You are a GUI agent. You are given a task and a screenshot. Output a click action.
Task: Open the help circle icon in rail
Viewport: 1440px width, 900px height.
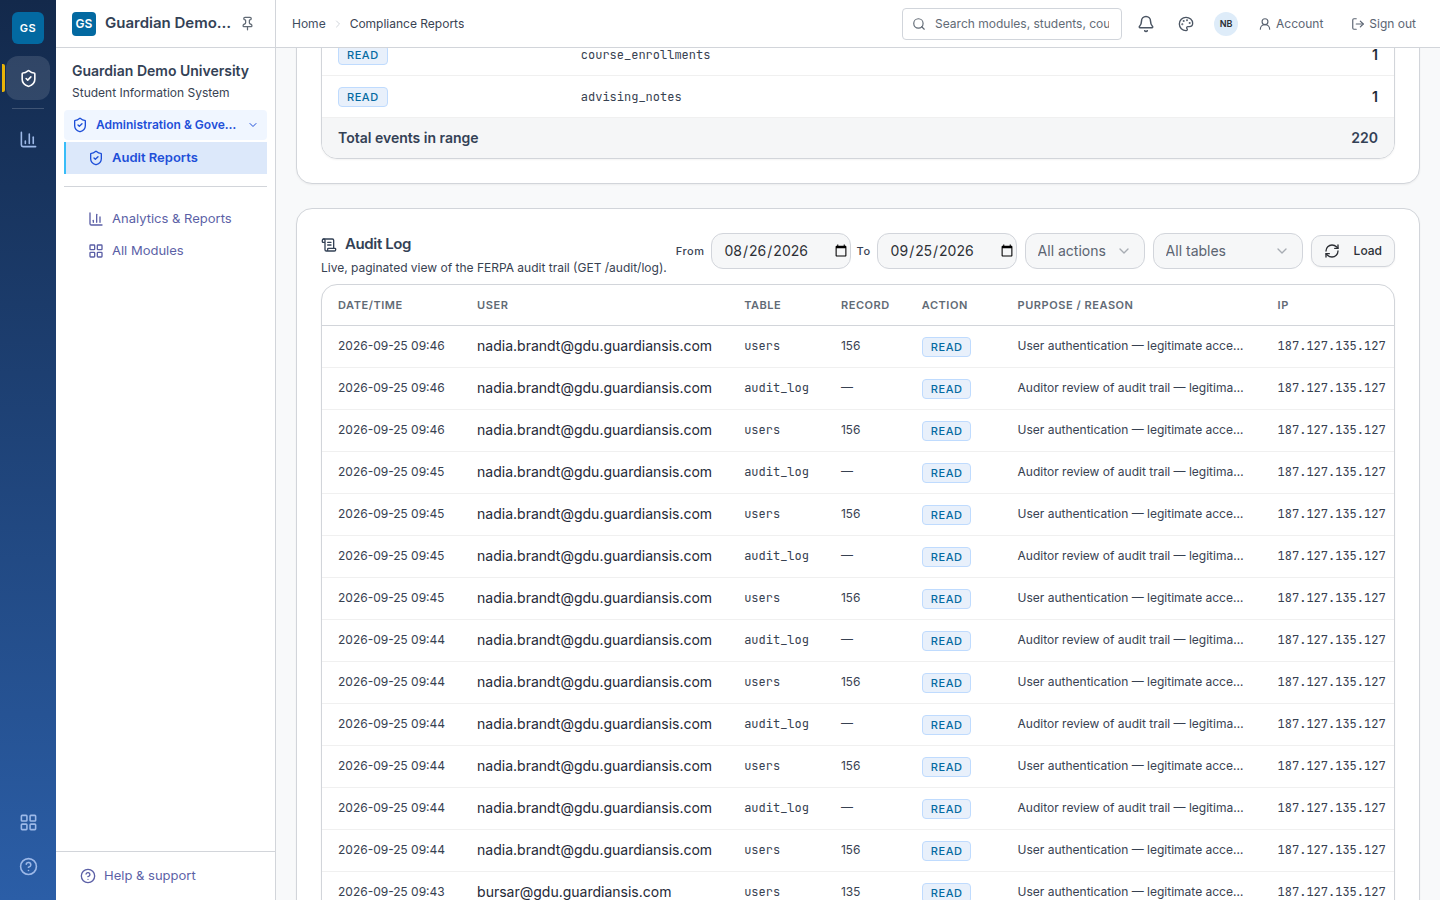[28, 866]
